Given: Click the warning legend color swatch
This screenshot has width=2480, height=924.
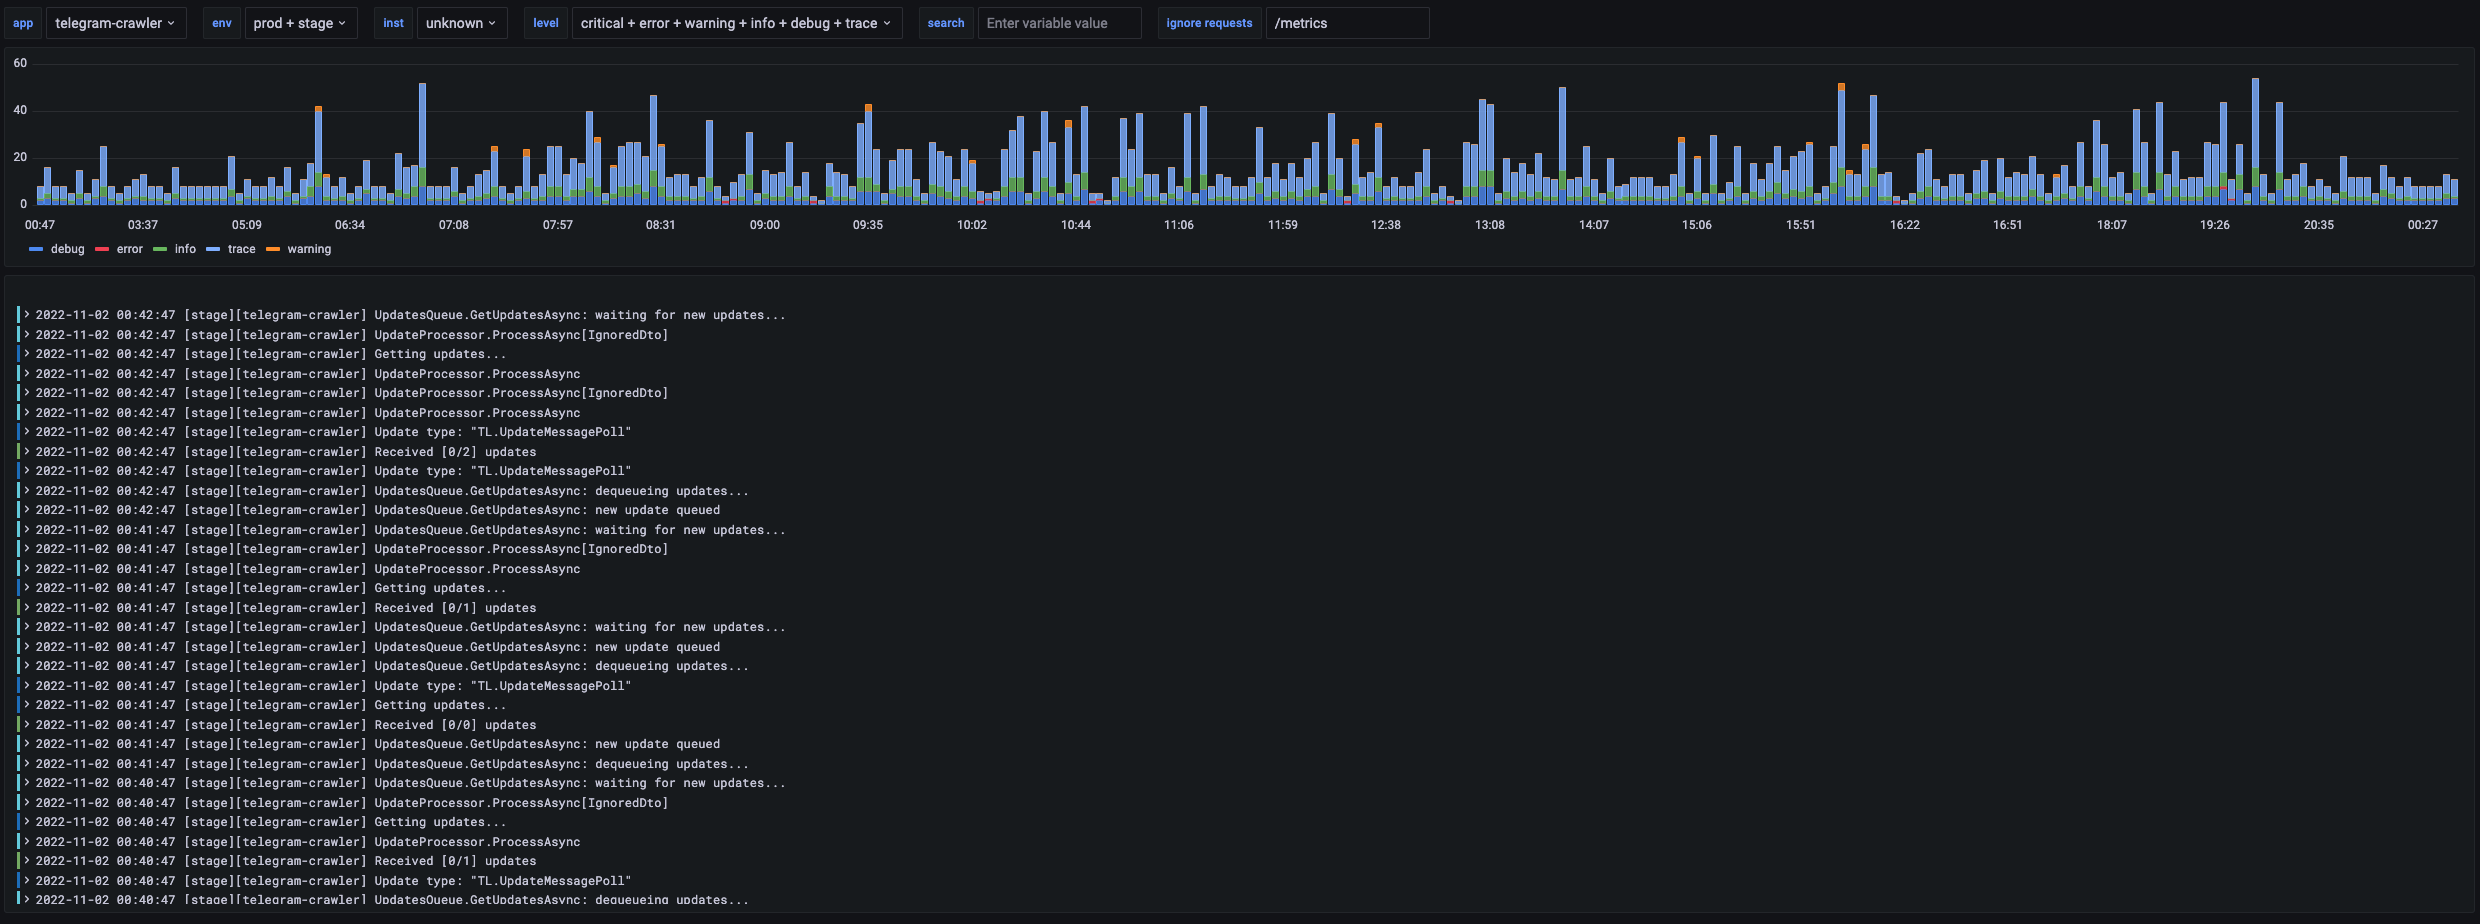Looking at the screenshot, I should coord(273,249).
